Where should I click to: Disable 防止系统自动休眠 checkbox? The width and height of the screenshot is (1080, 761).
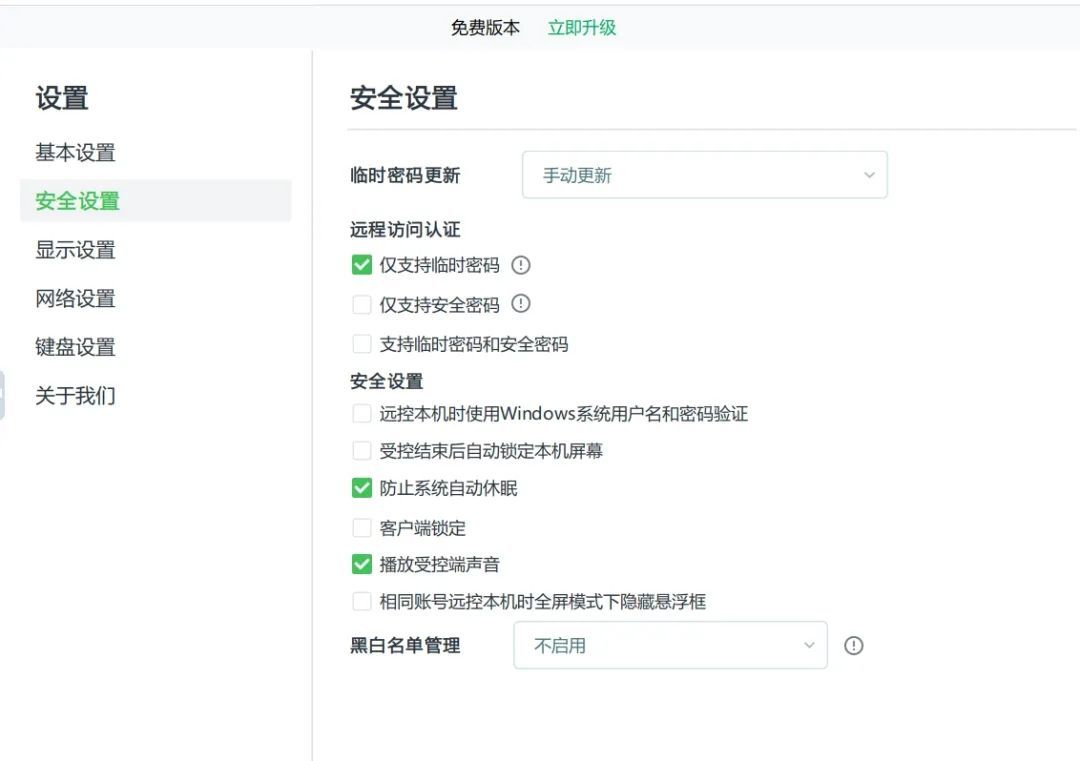point(362,489)
